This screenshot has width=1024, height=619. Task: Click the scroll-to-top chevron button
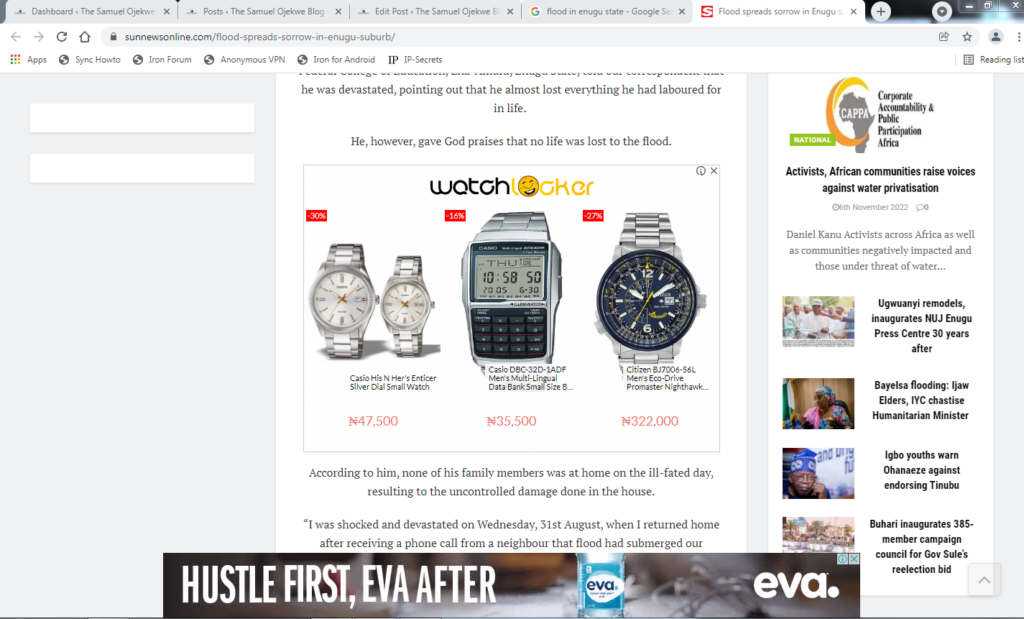984,579
